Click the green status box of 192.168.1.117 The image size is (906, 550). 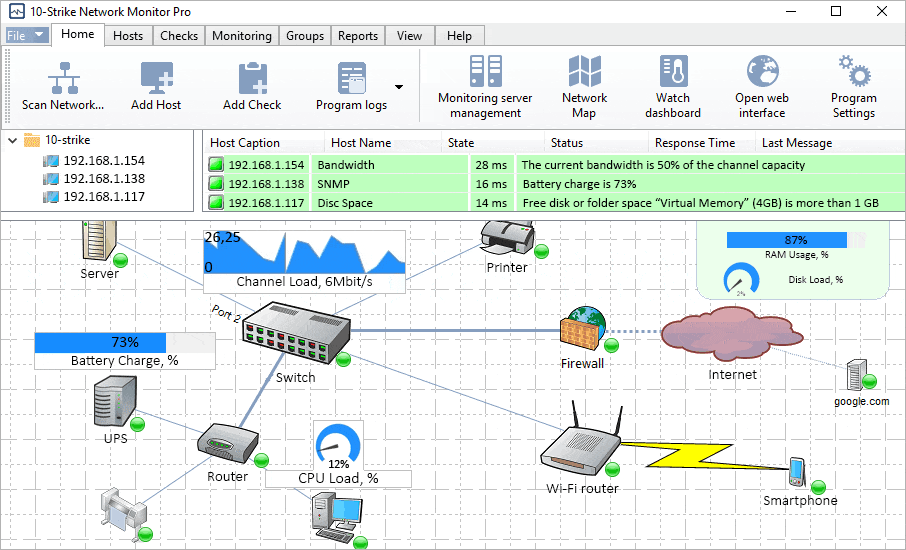coord(216,203)
